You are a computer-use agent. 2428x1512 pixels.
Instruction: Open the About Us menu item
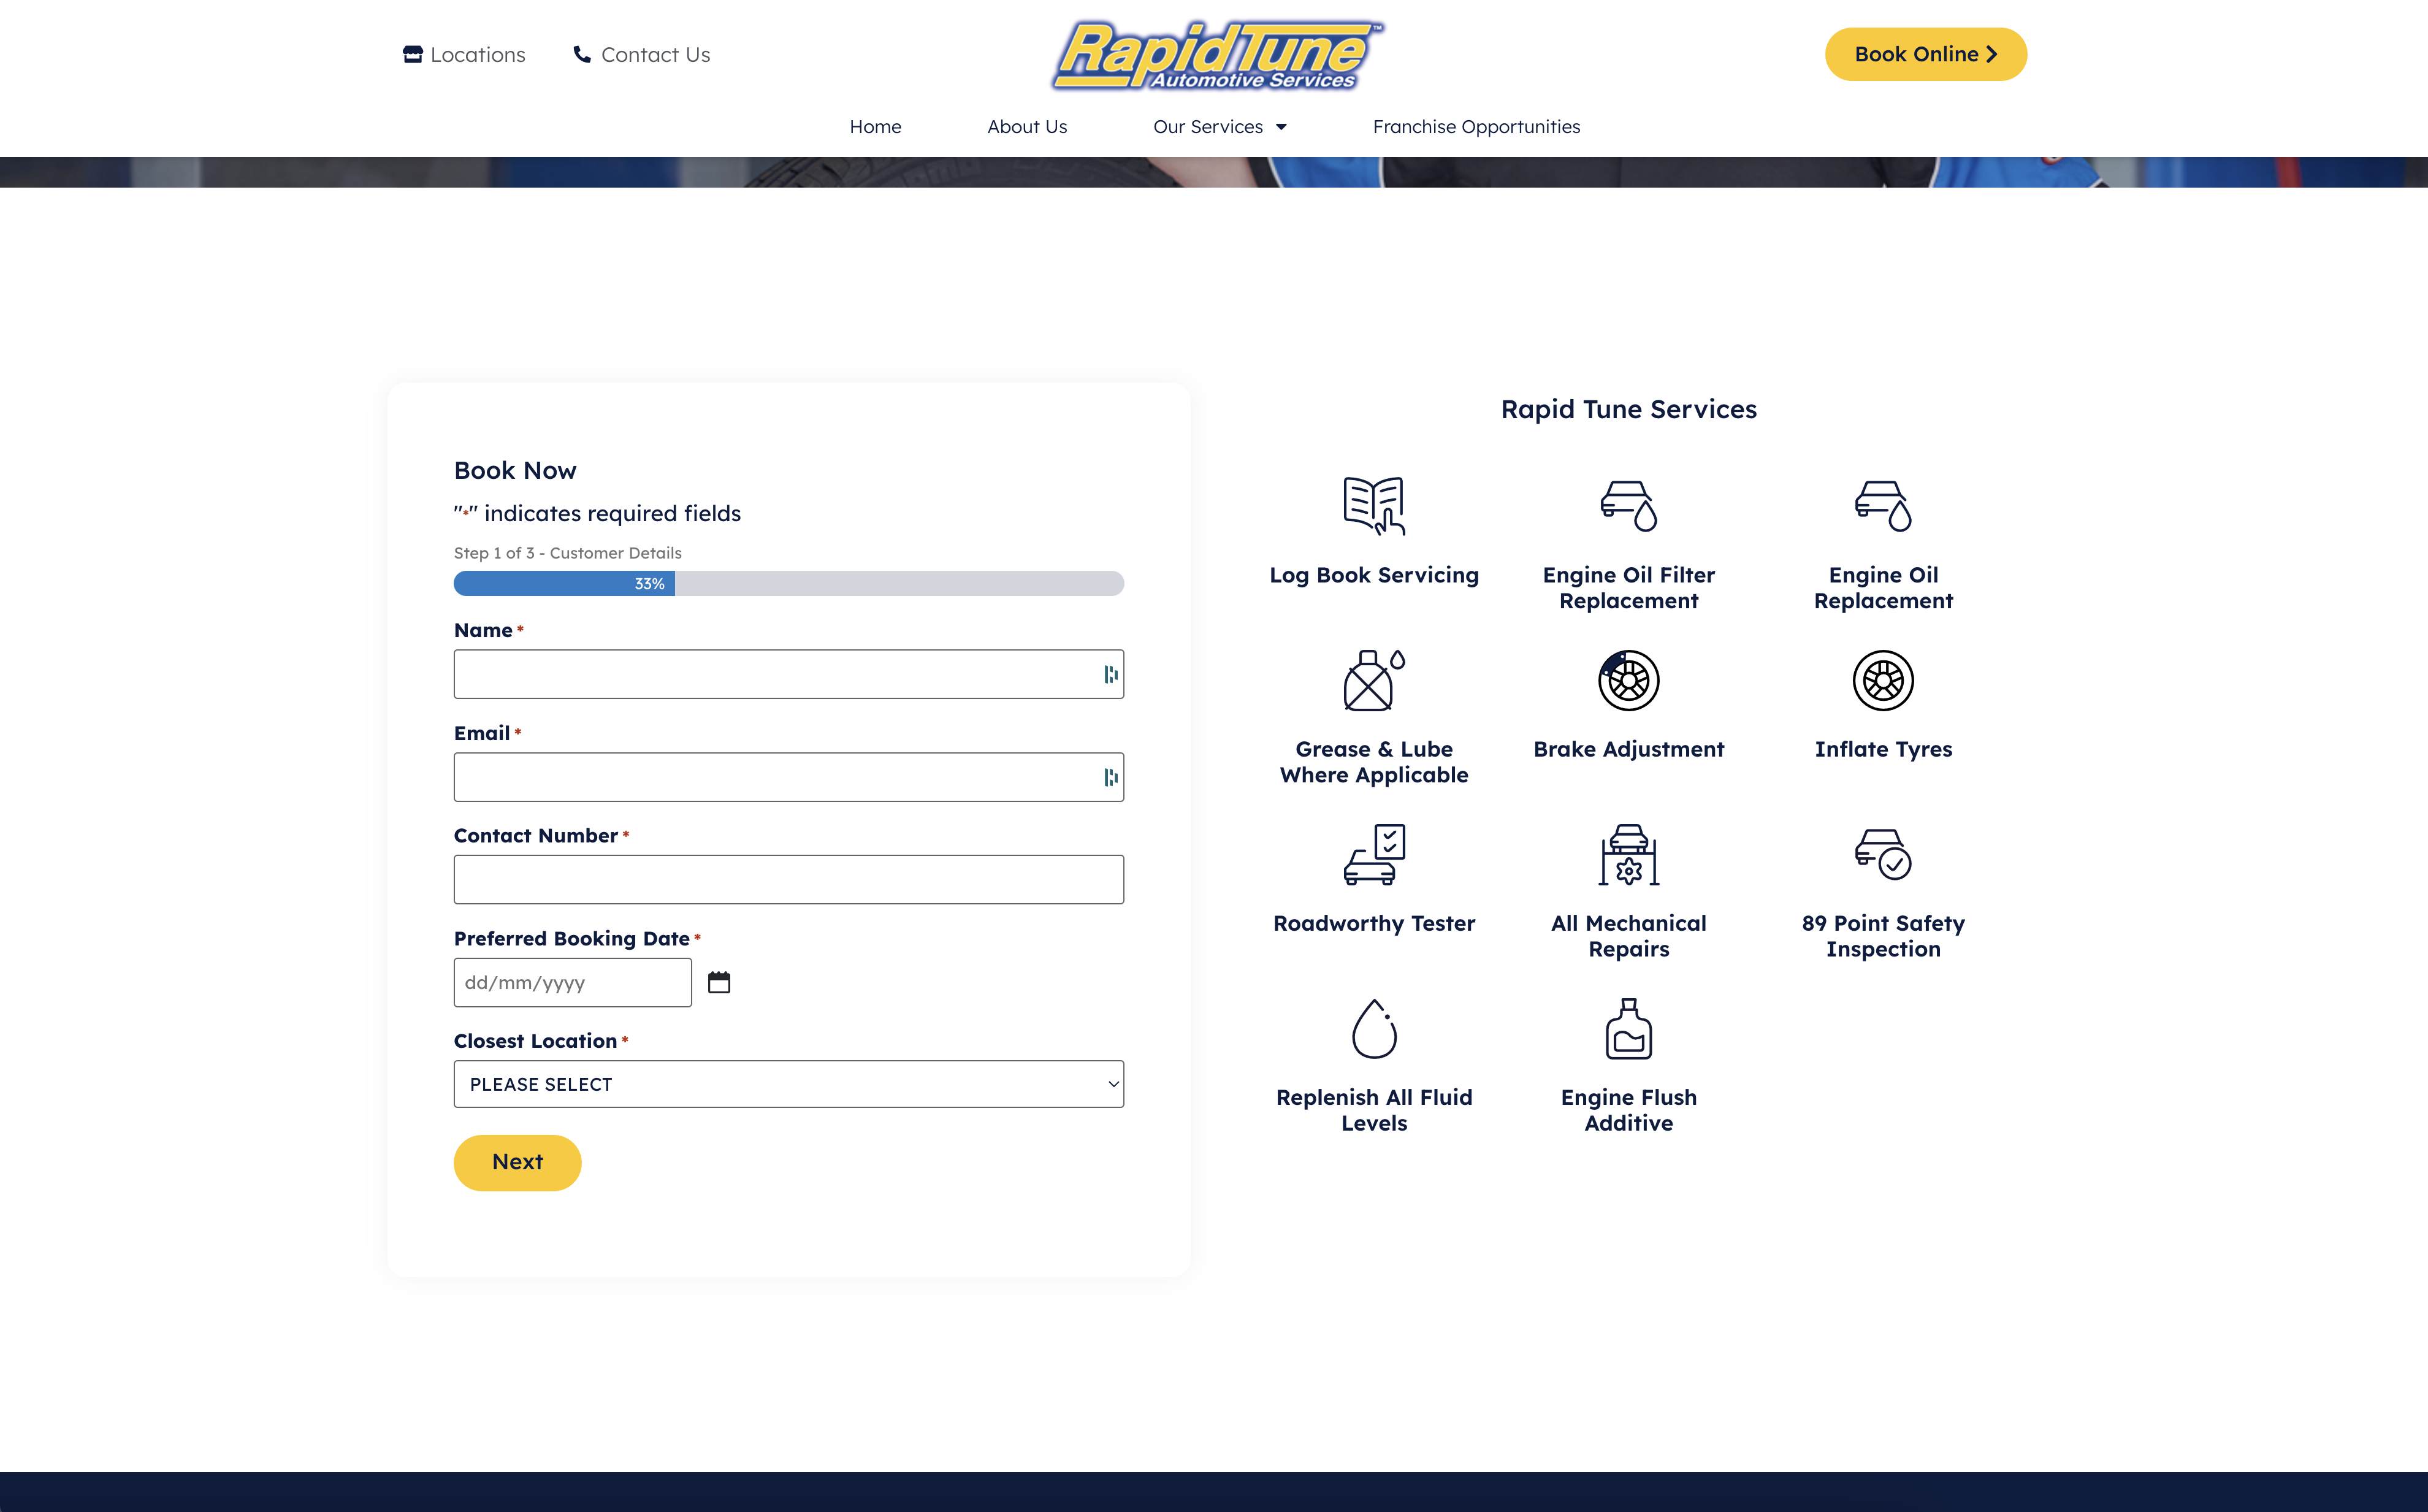(x=1027, y=127)
